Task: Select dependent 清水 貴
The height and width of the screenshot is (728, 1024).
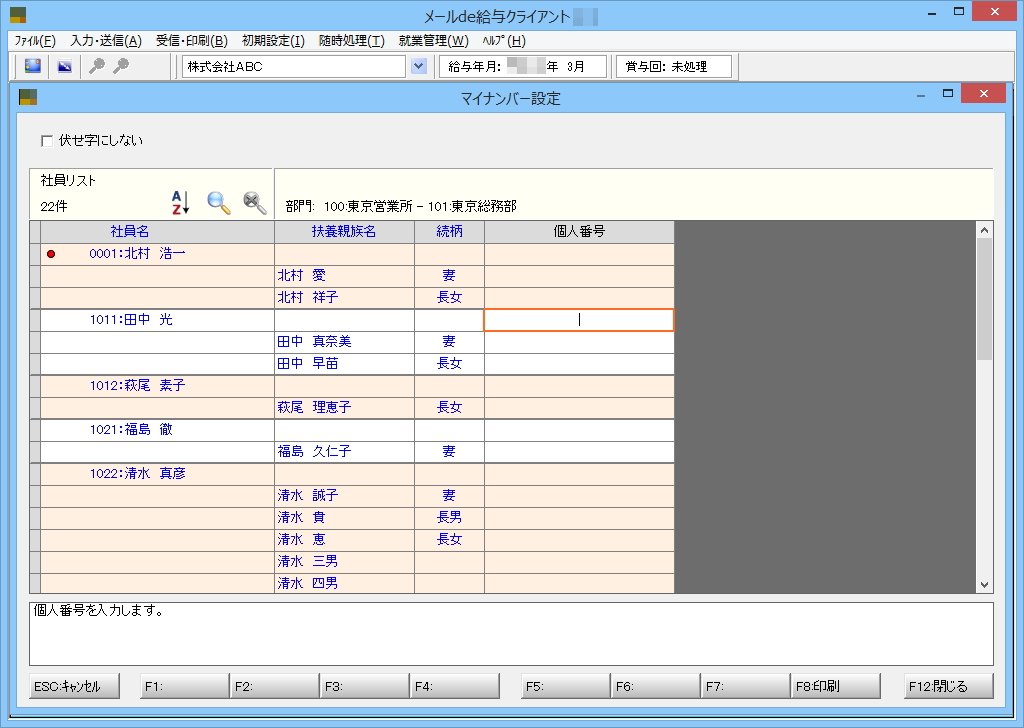Action: (x=344, y=518)
